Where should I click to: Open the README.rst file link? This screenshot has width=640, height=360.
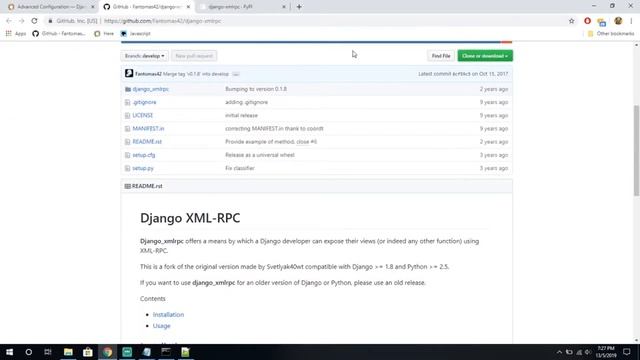147,142
